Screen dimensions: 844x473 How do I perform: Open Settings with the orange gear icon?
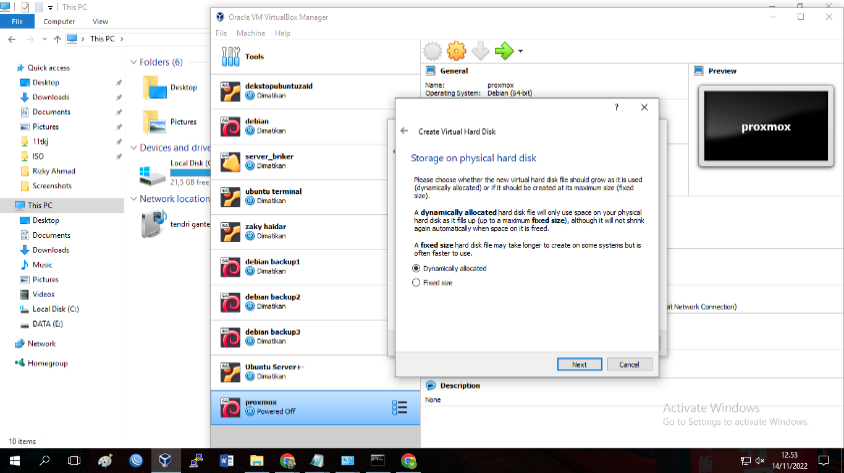(x=456, y=51)
